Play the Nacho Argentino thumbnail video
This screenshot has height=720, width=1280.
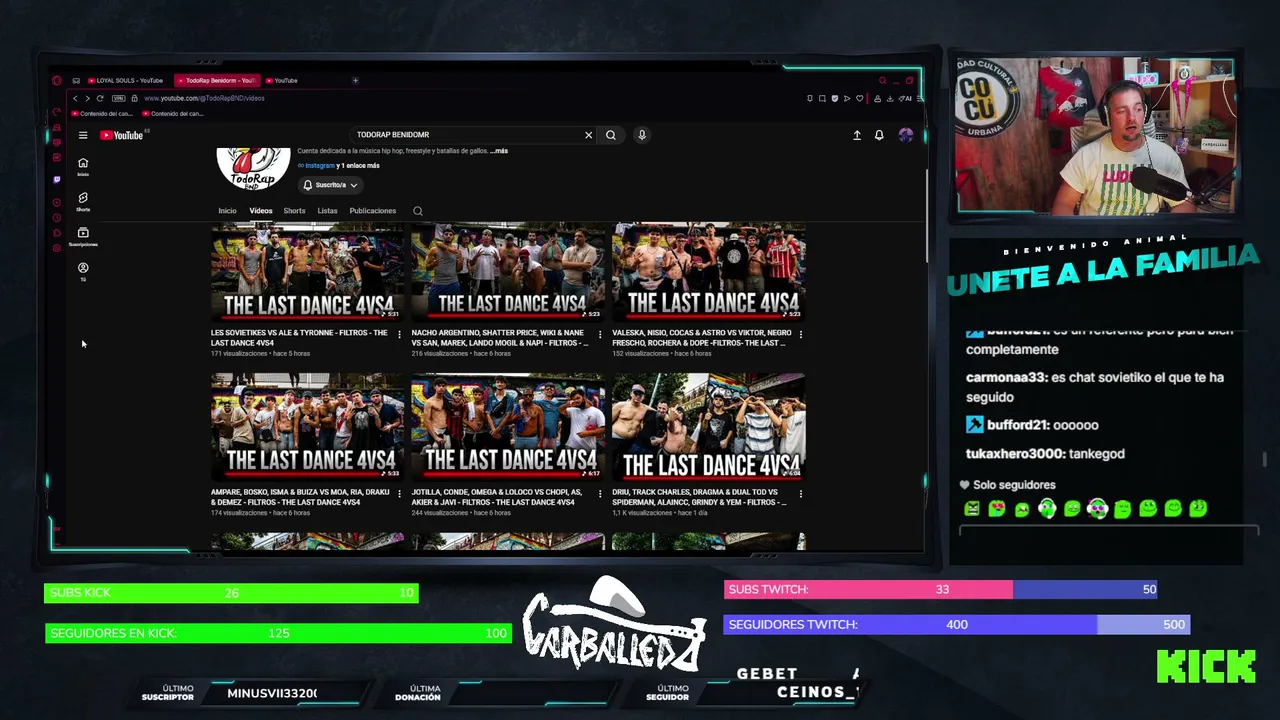pyautogui.click(x=508, y=271)
